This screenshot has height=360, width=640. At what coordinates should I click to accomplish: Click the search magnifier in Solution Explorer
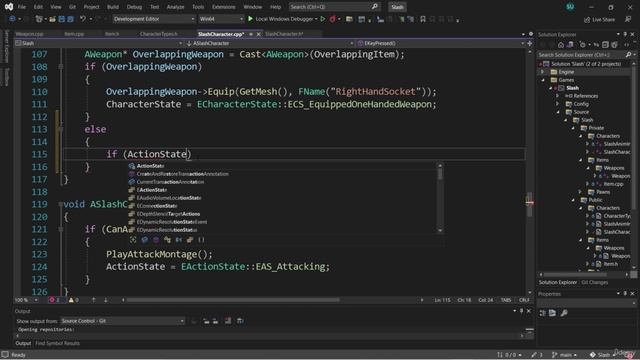(629, 54)
